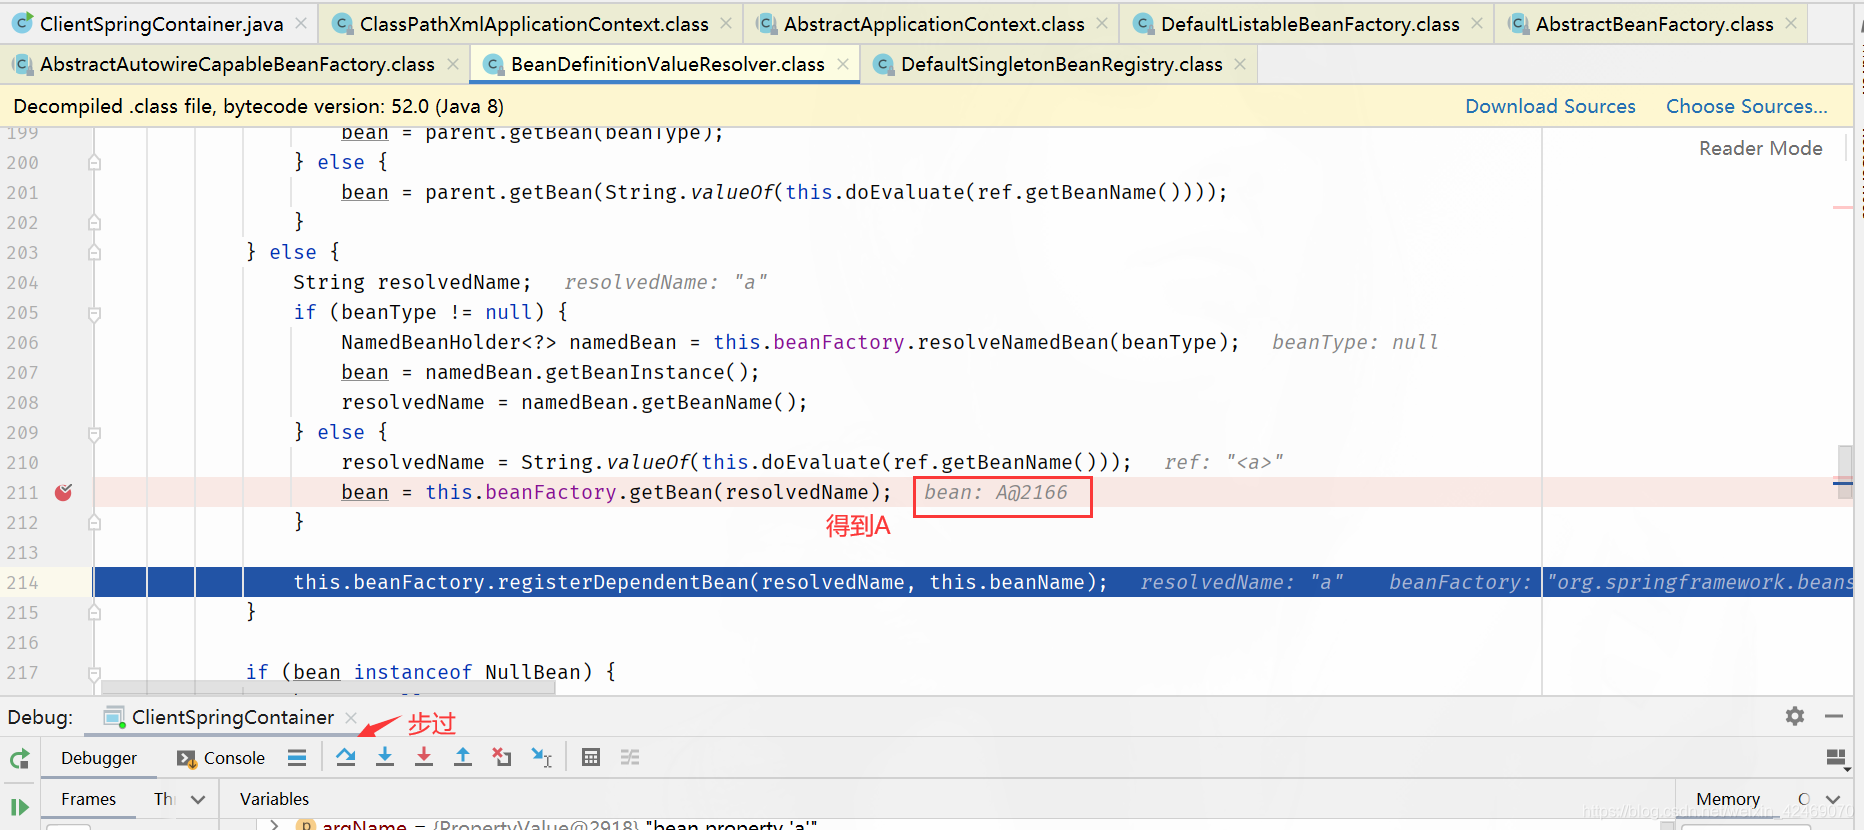The width and height of the screenshot is (1864, 830).
Task: Open the Console tab
Action: tap(221, 758)
